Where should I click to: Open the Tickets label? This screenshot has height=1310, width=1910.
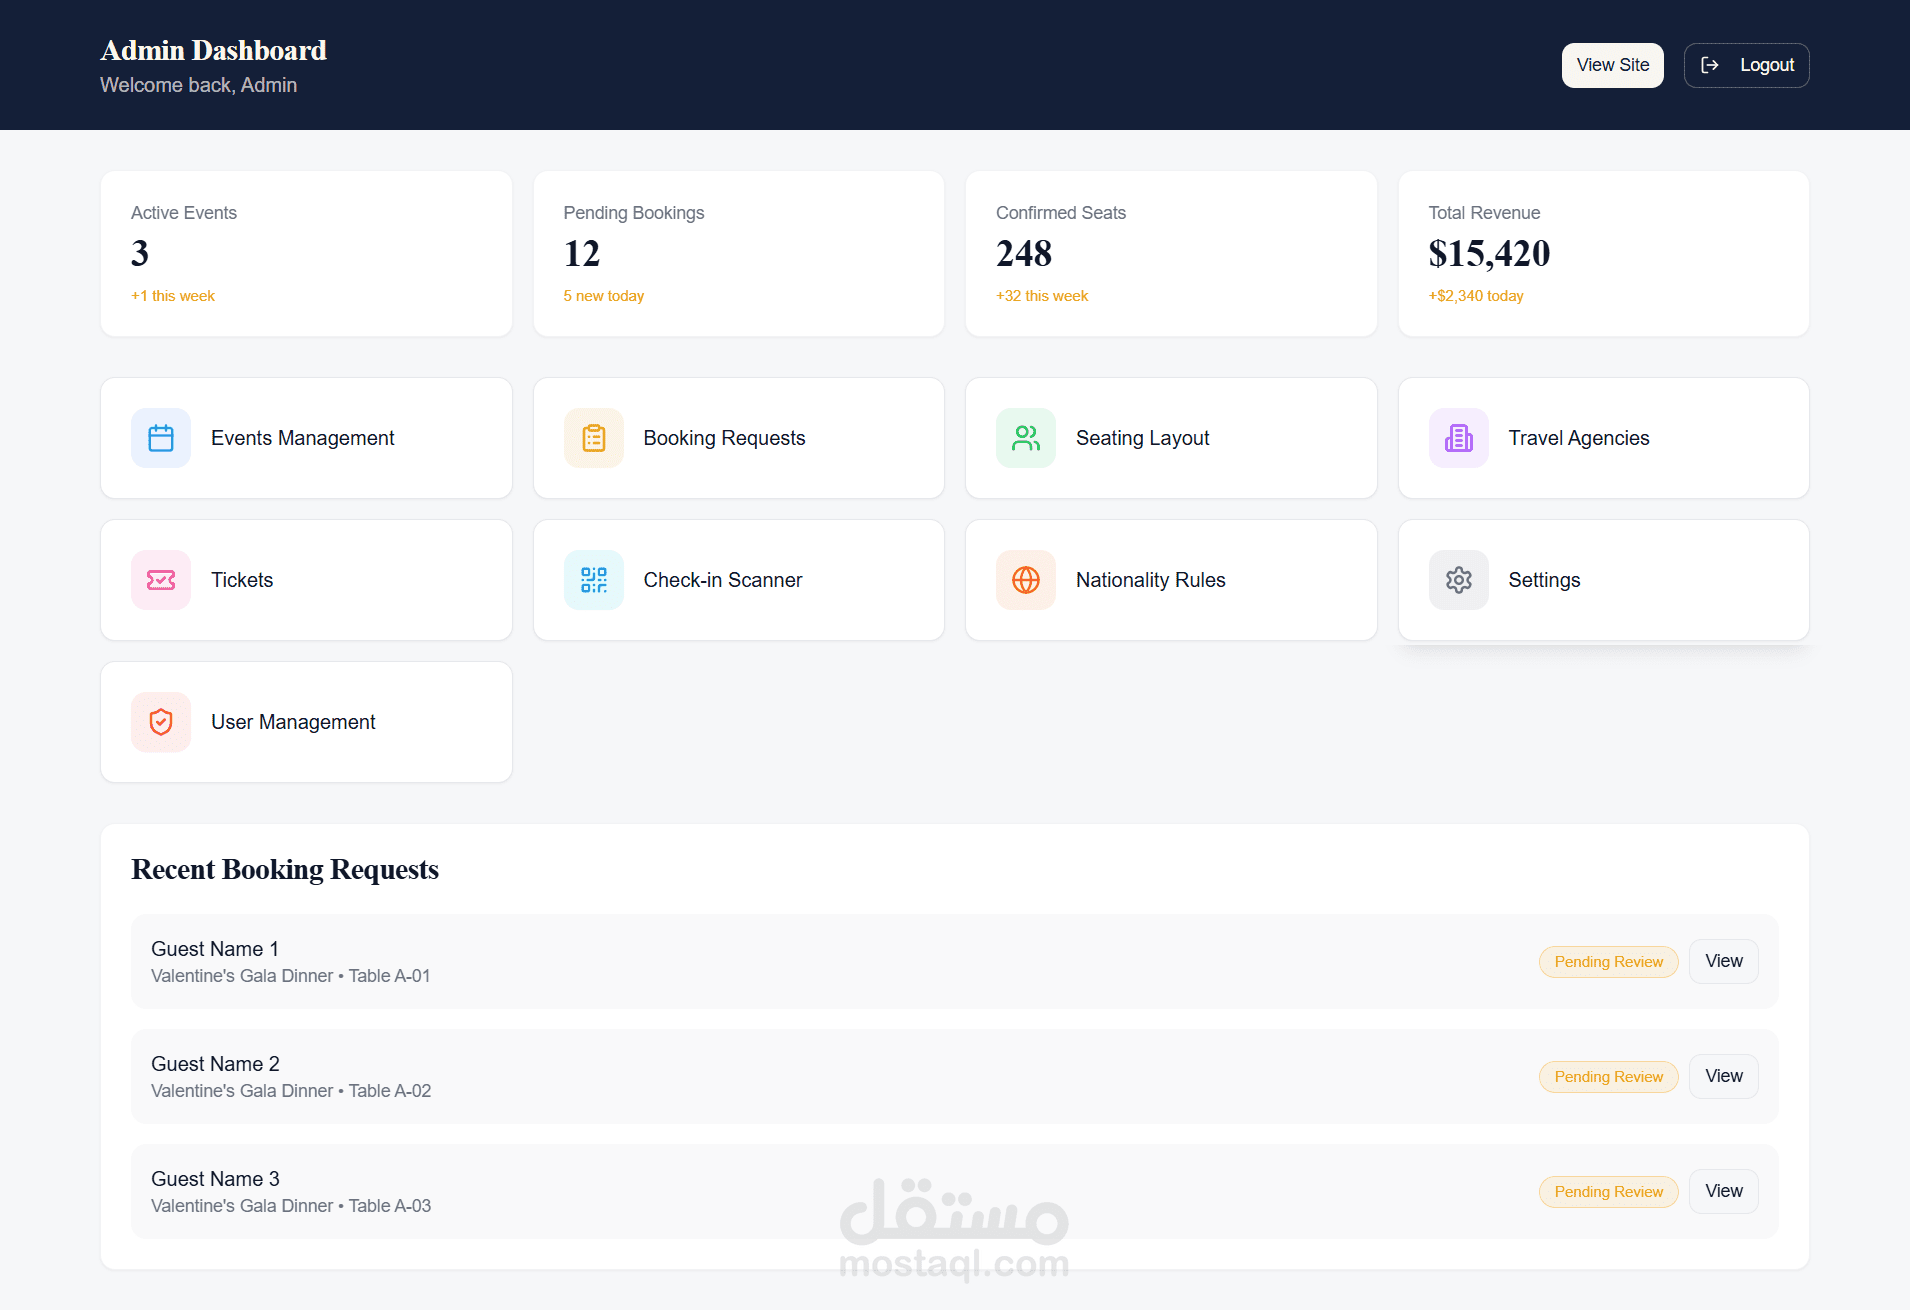click(242, 580)
